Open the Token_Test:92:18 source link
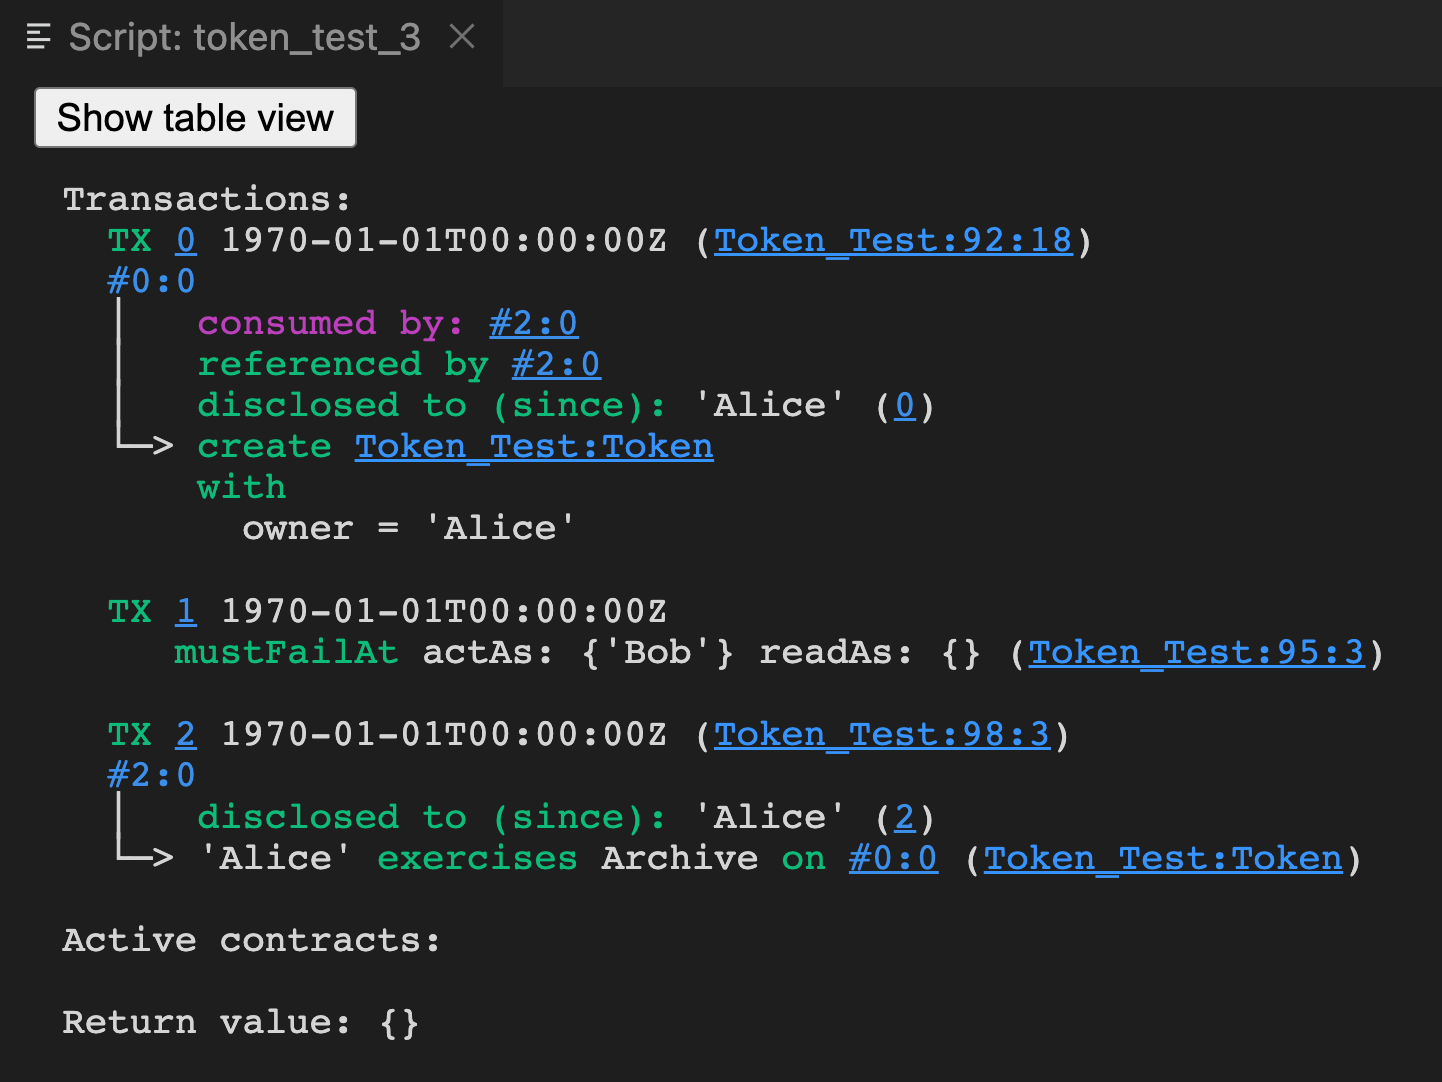The image size is (1442, 1082). point(893,240)
